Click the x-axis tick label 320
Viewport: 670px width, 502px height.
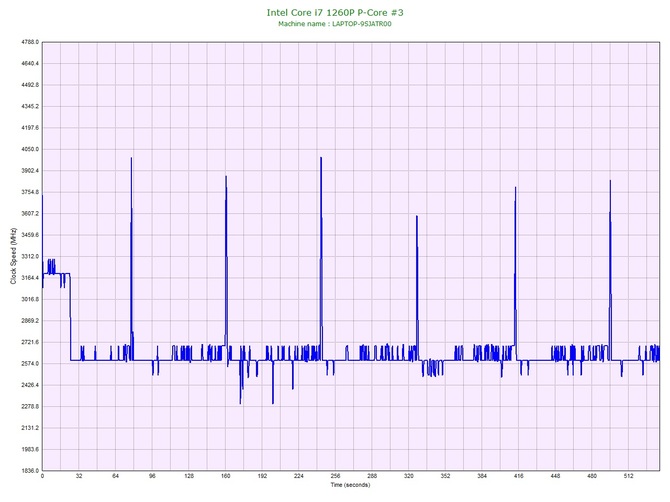tap(409, 476)
